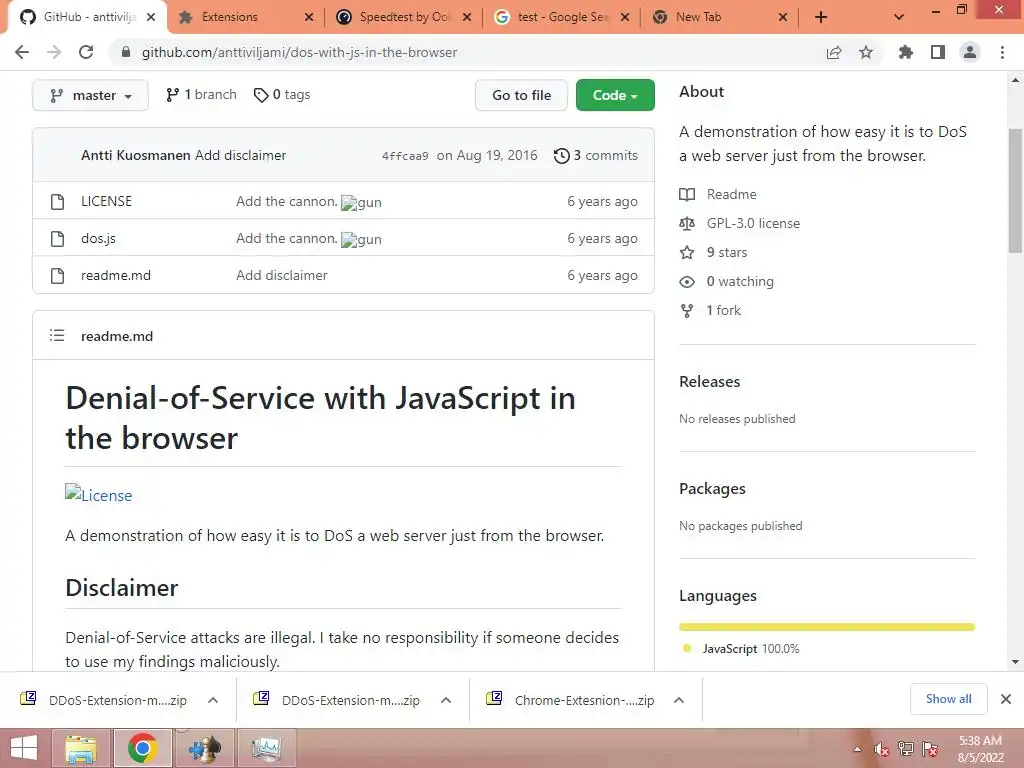Click the file icon beside LICENSE
This screenshot has width=1024, height=768.
click(57, 202)
